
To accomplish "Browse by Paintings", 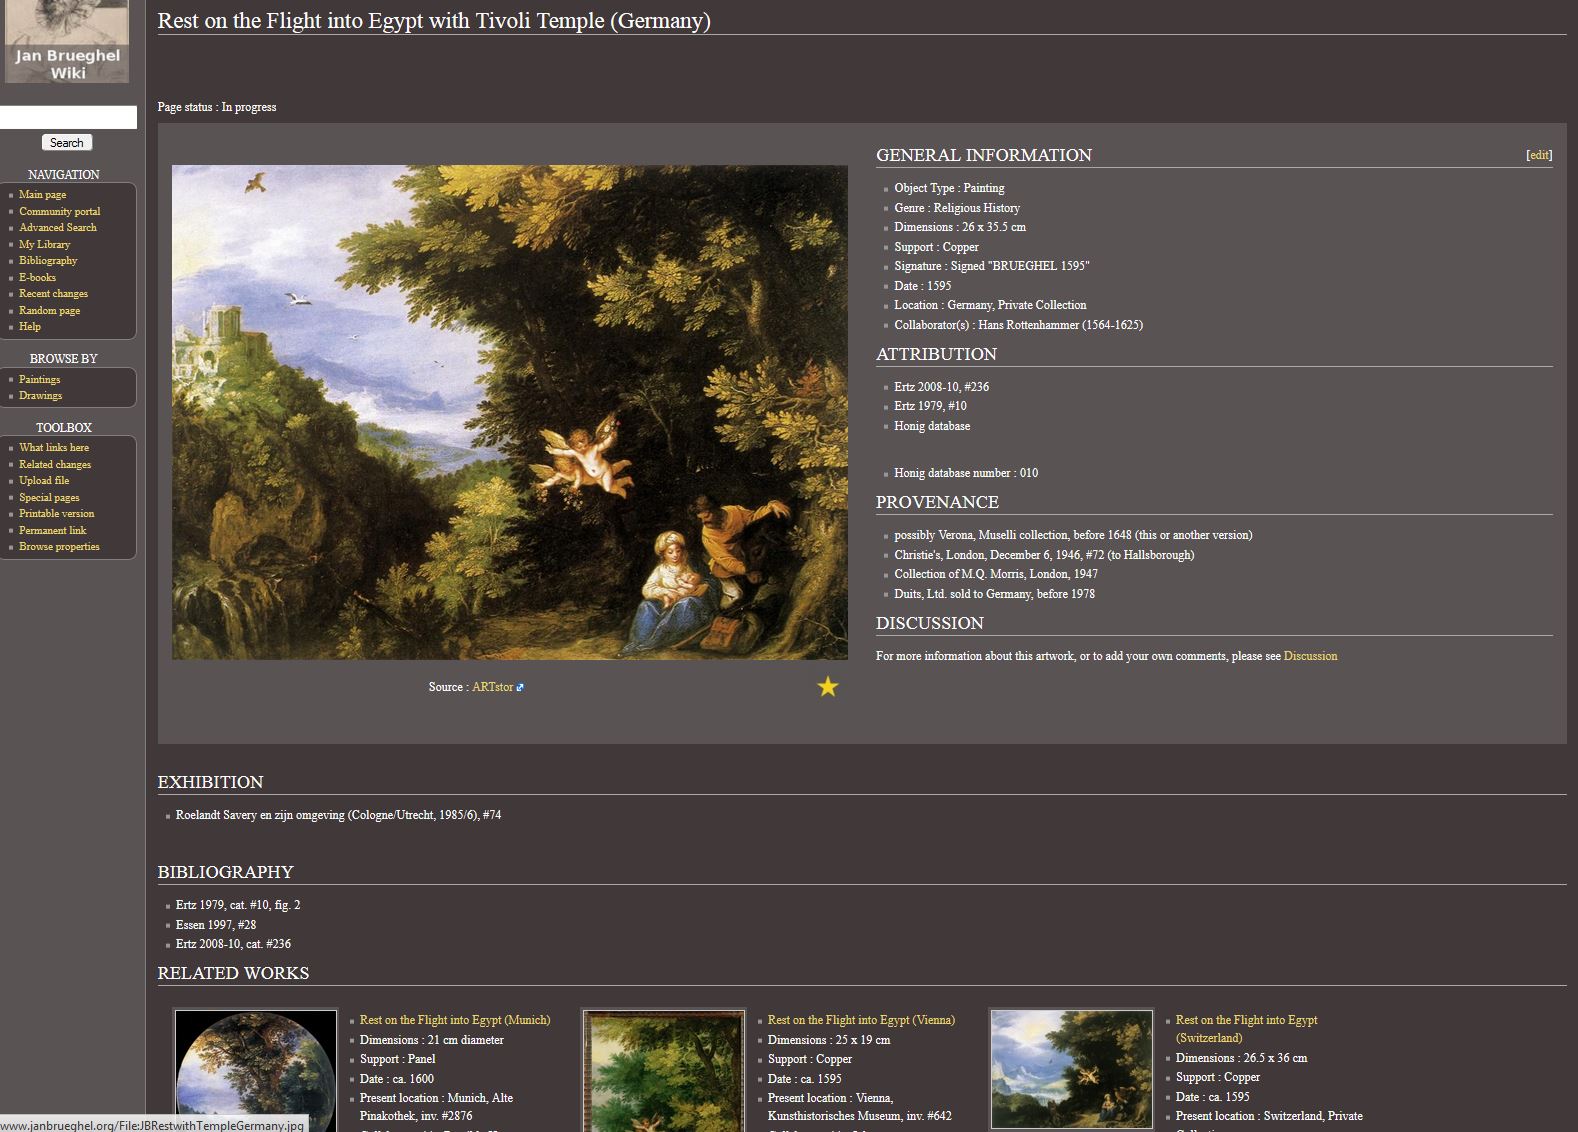I will coord(39,379).
